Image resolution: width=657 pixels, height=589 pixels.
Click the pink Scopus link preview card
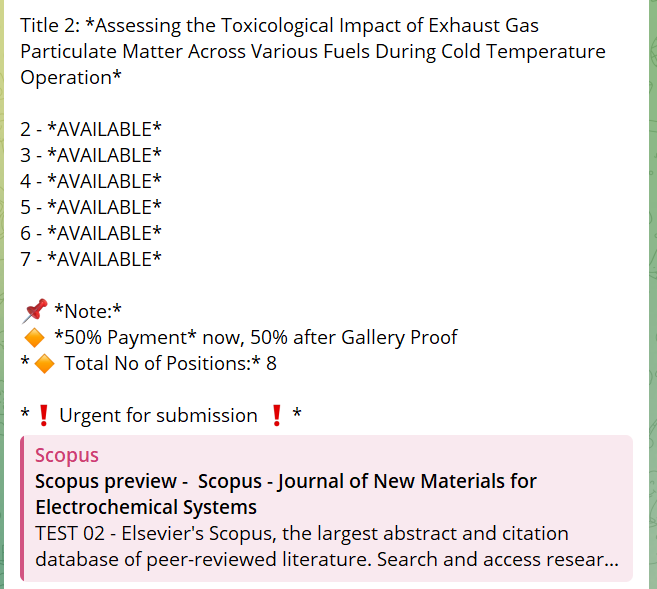tap(326, 508)
